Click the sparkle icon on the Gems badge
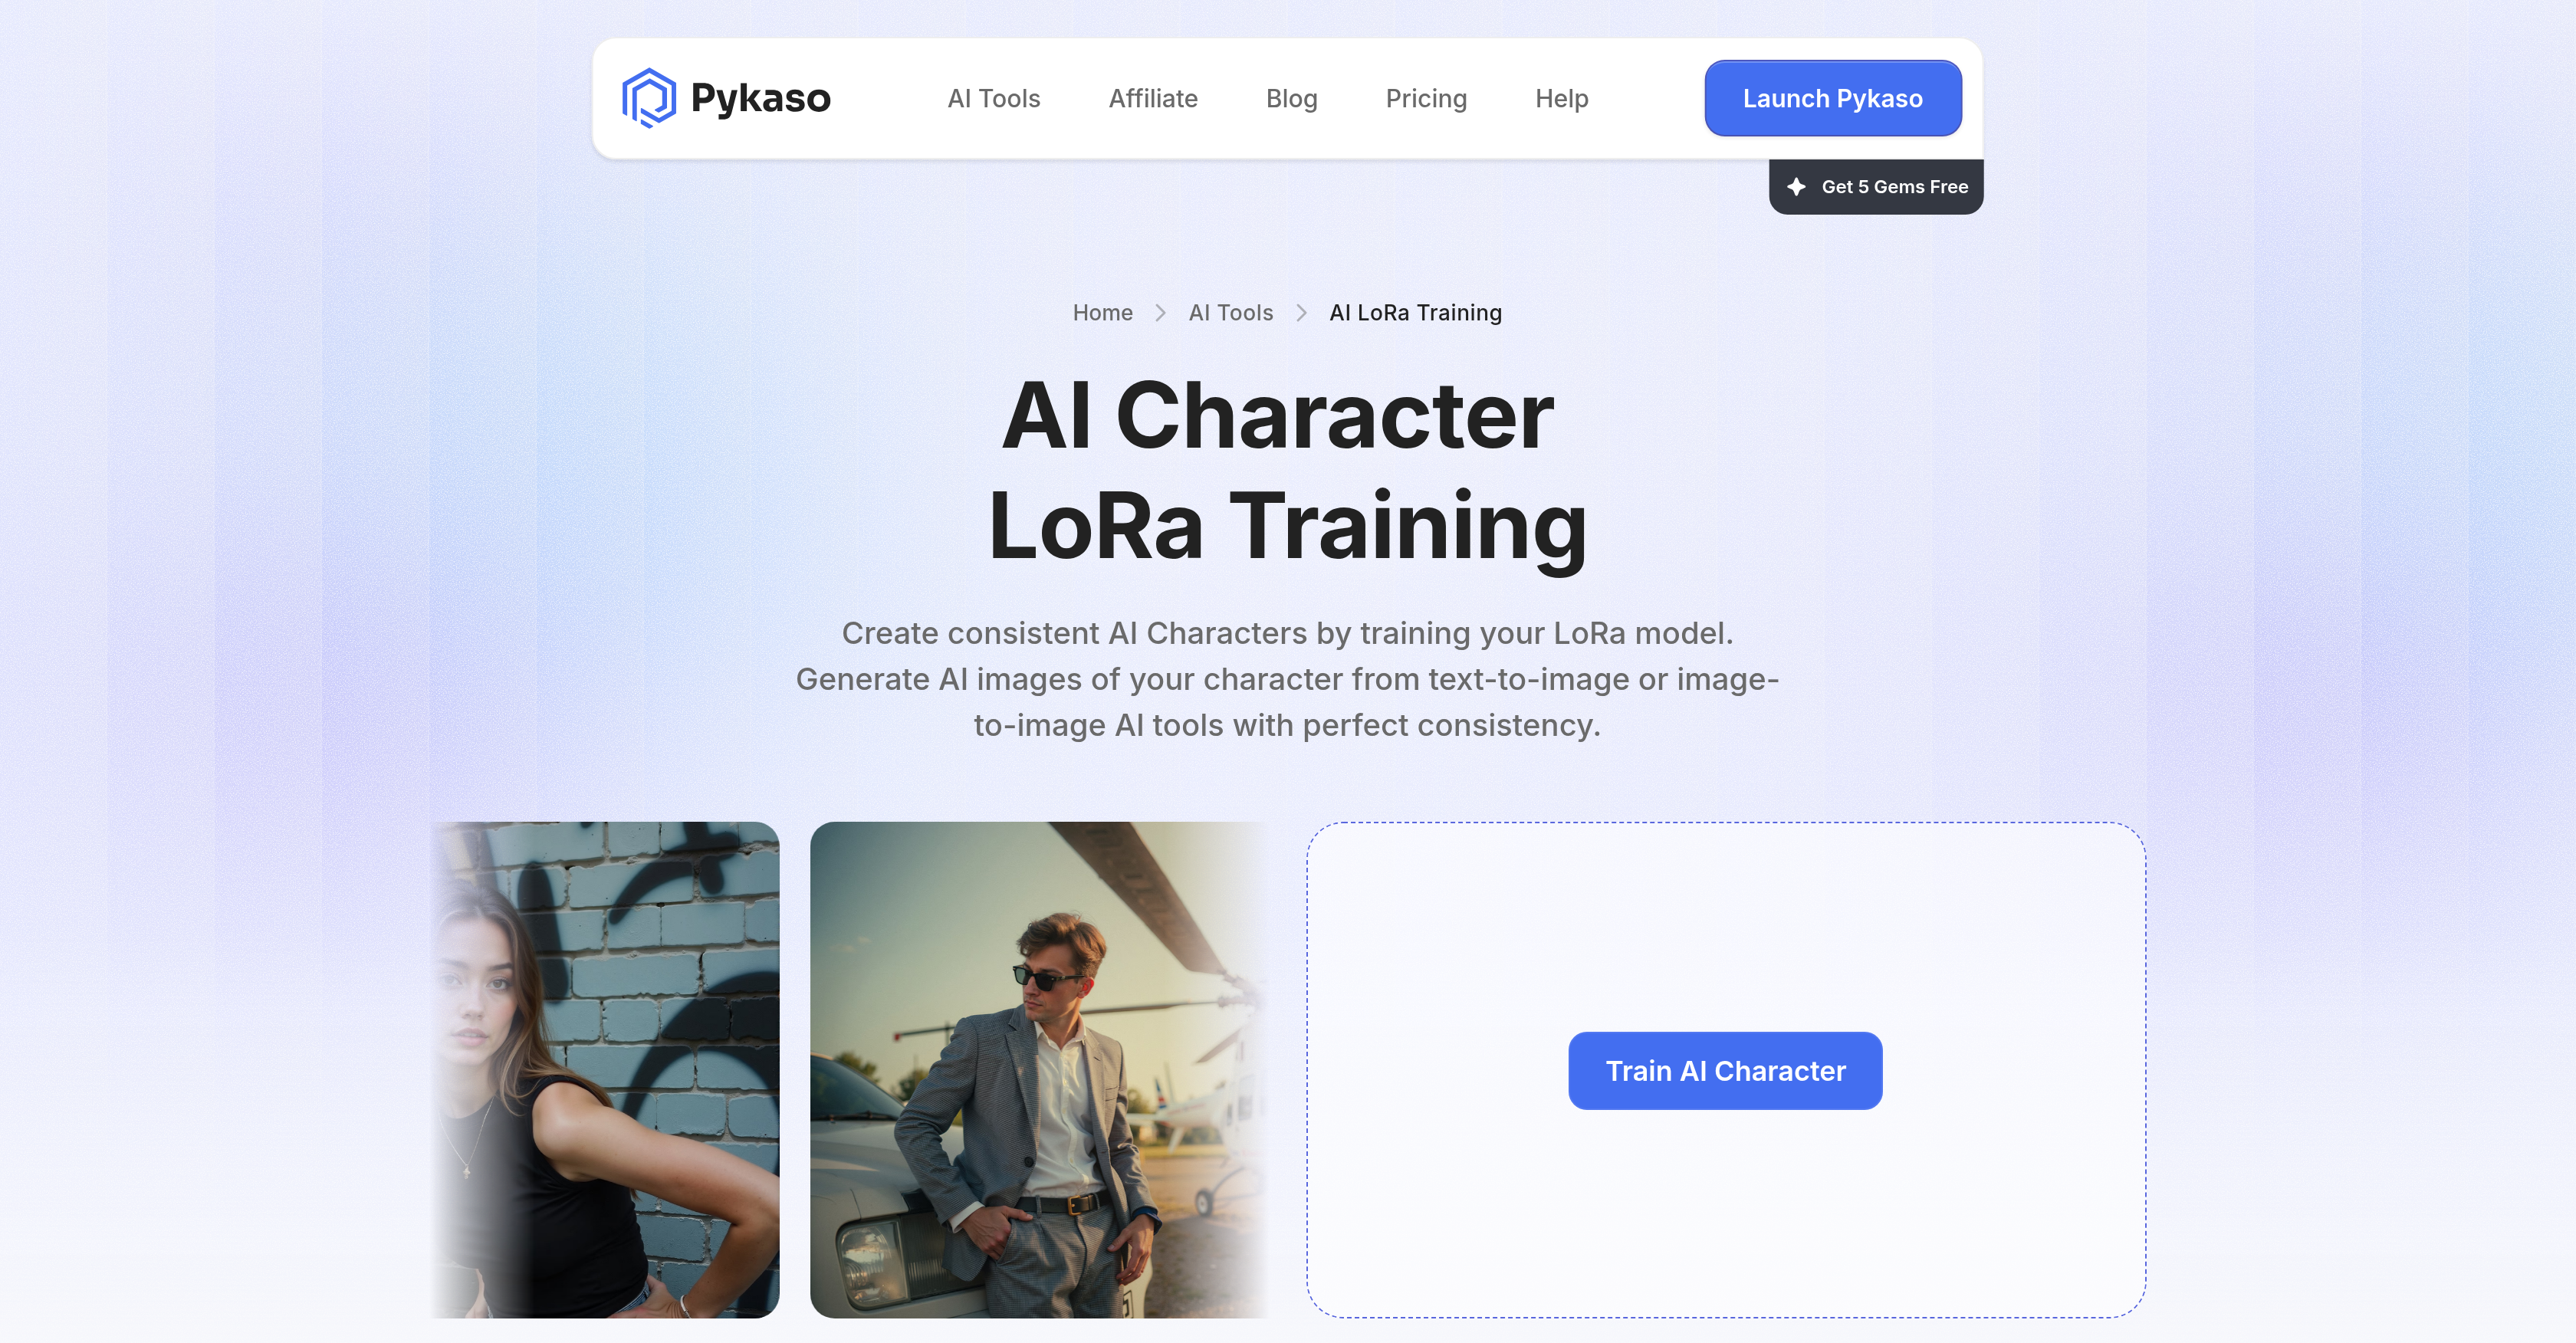The image size is (2576, 1343). coord(1797,186)
